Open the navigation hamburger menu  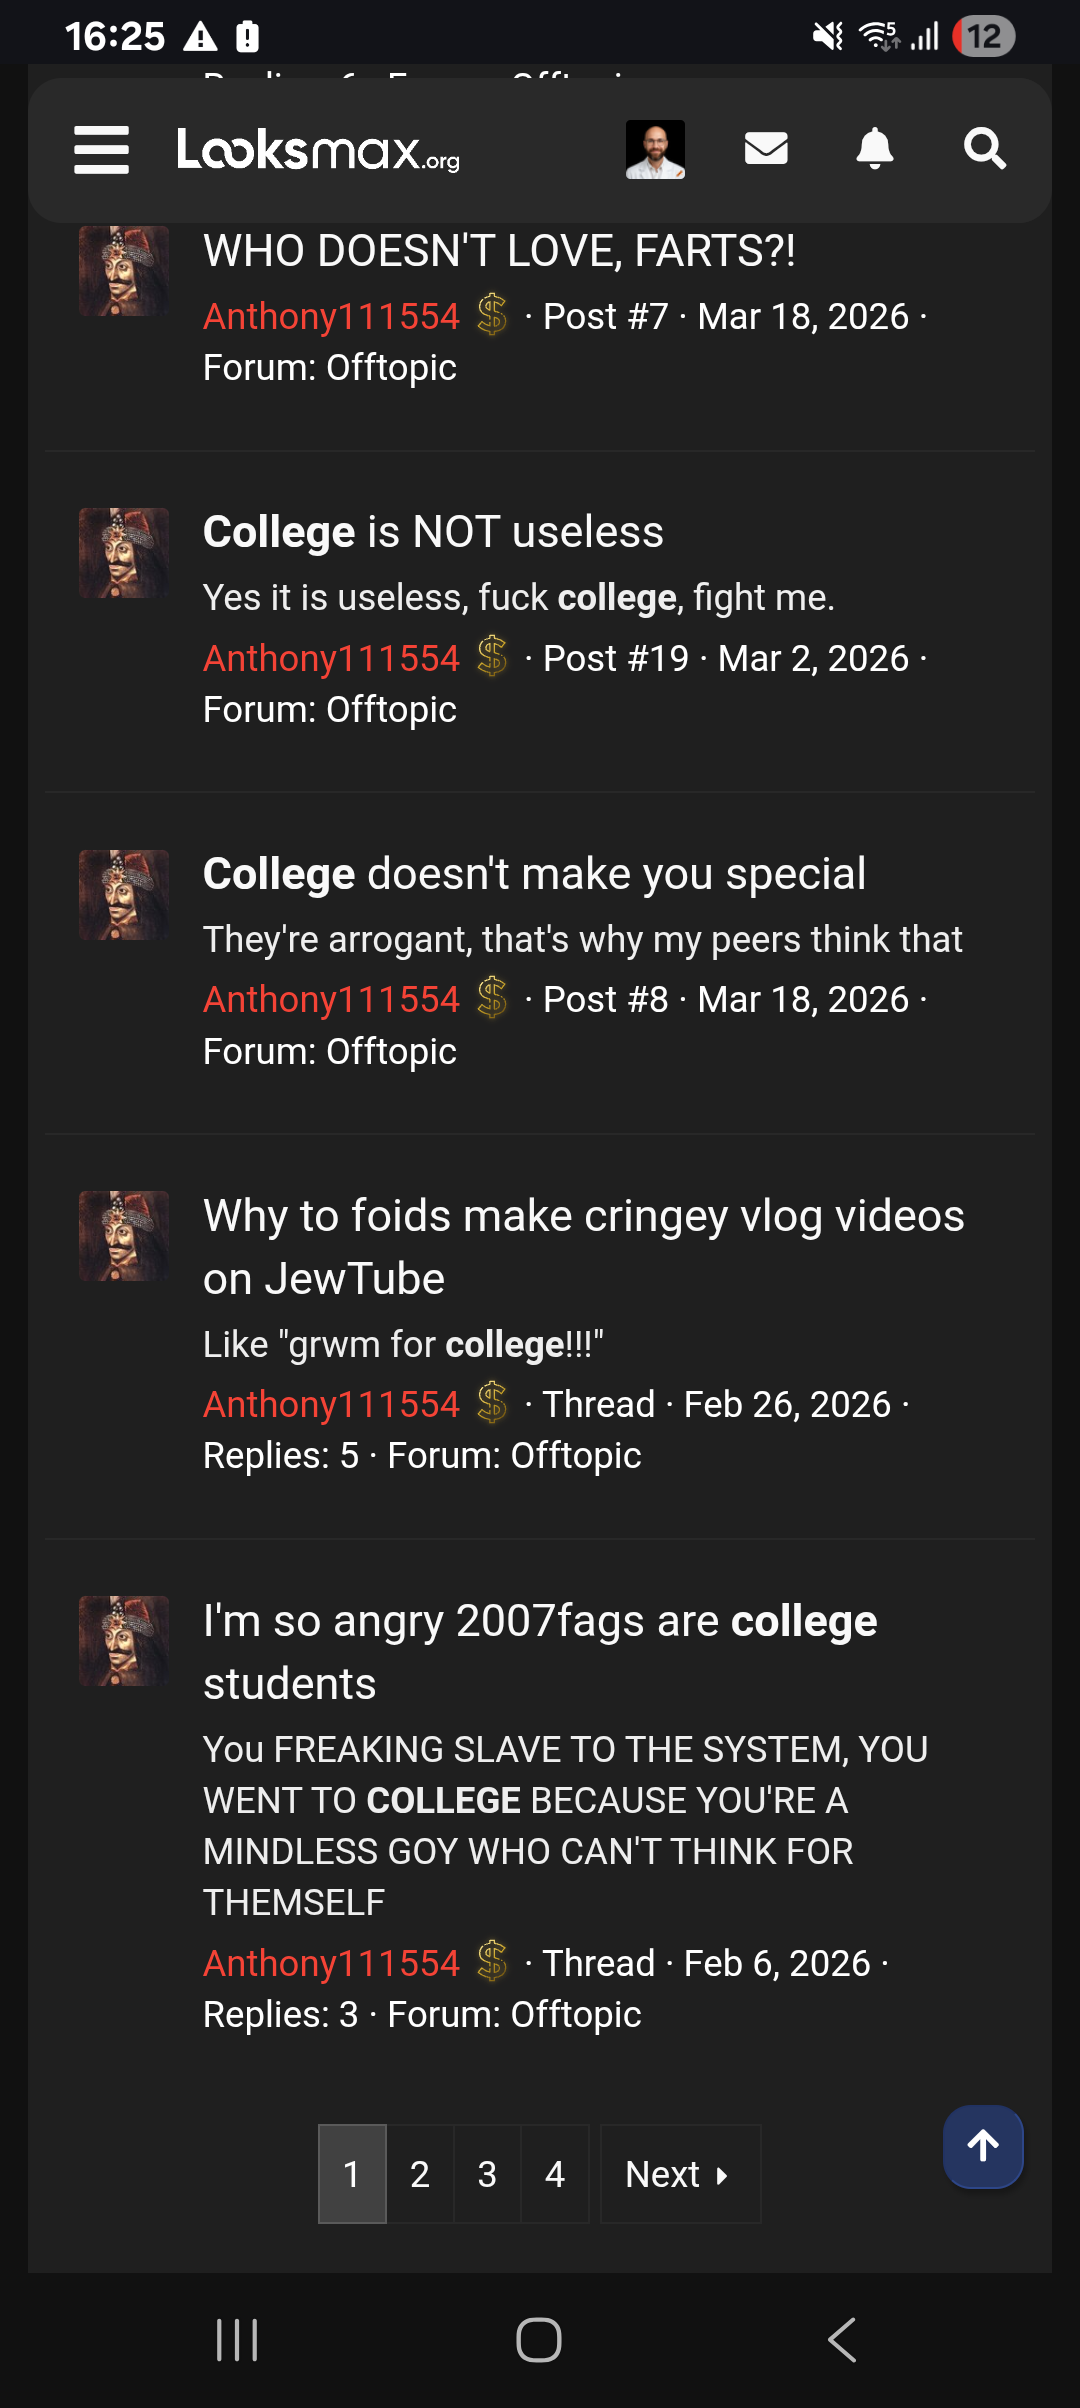tap(101, 148)
